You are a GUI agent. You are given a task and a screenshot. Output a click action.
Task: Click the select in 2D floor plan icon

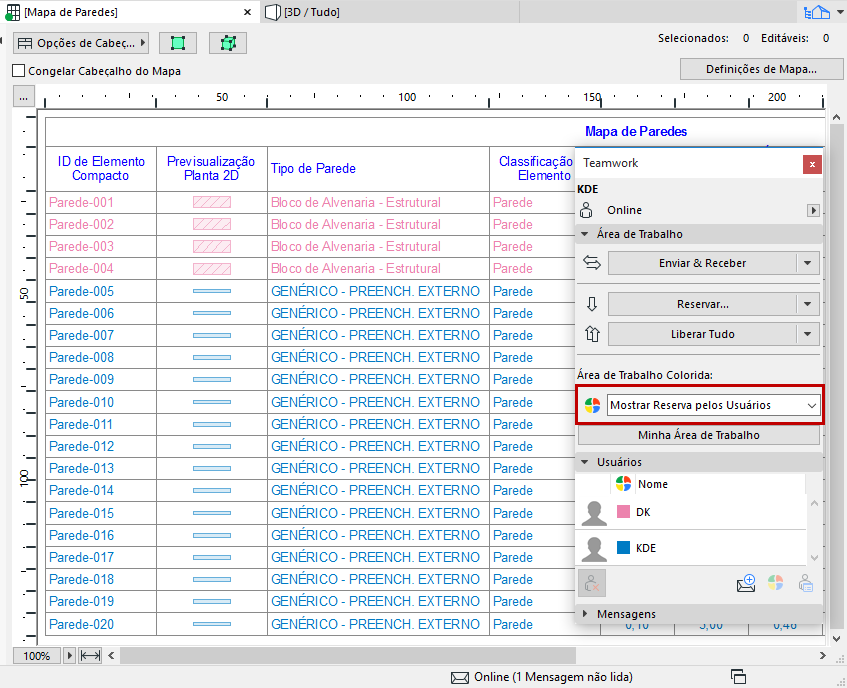coord(177,43)
